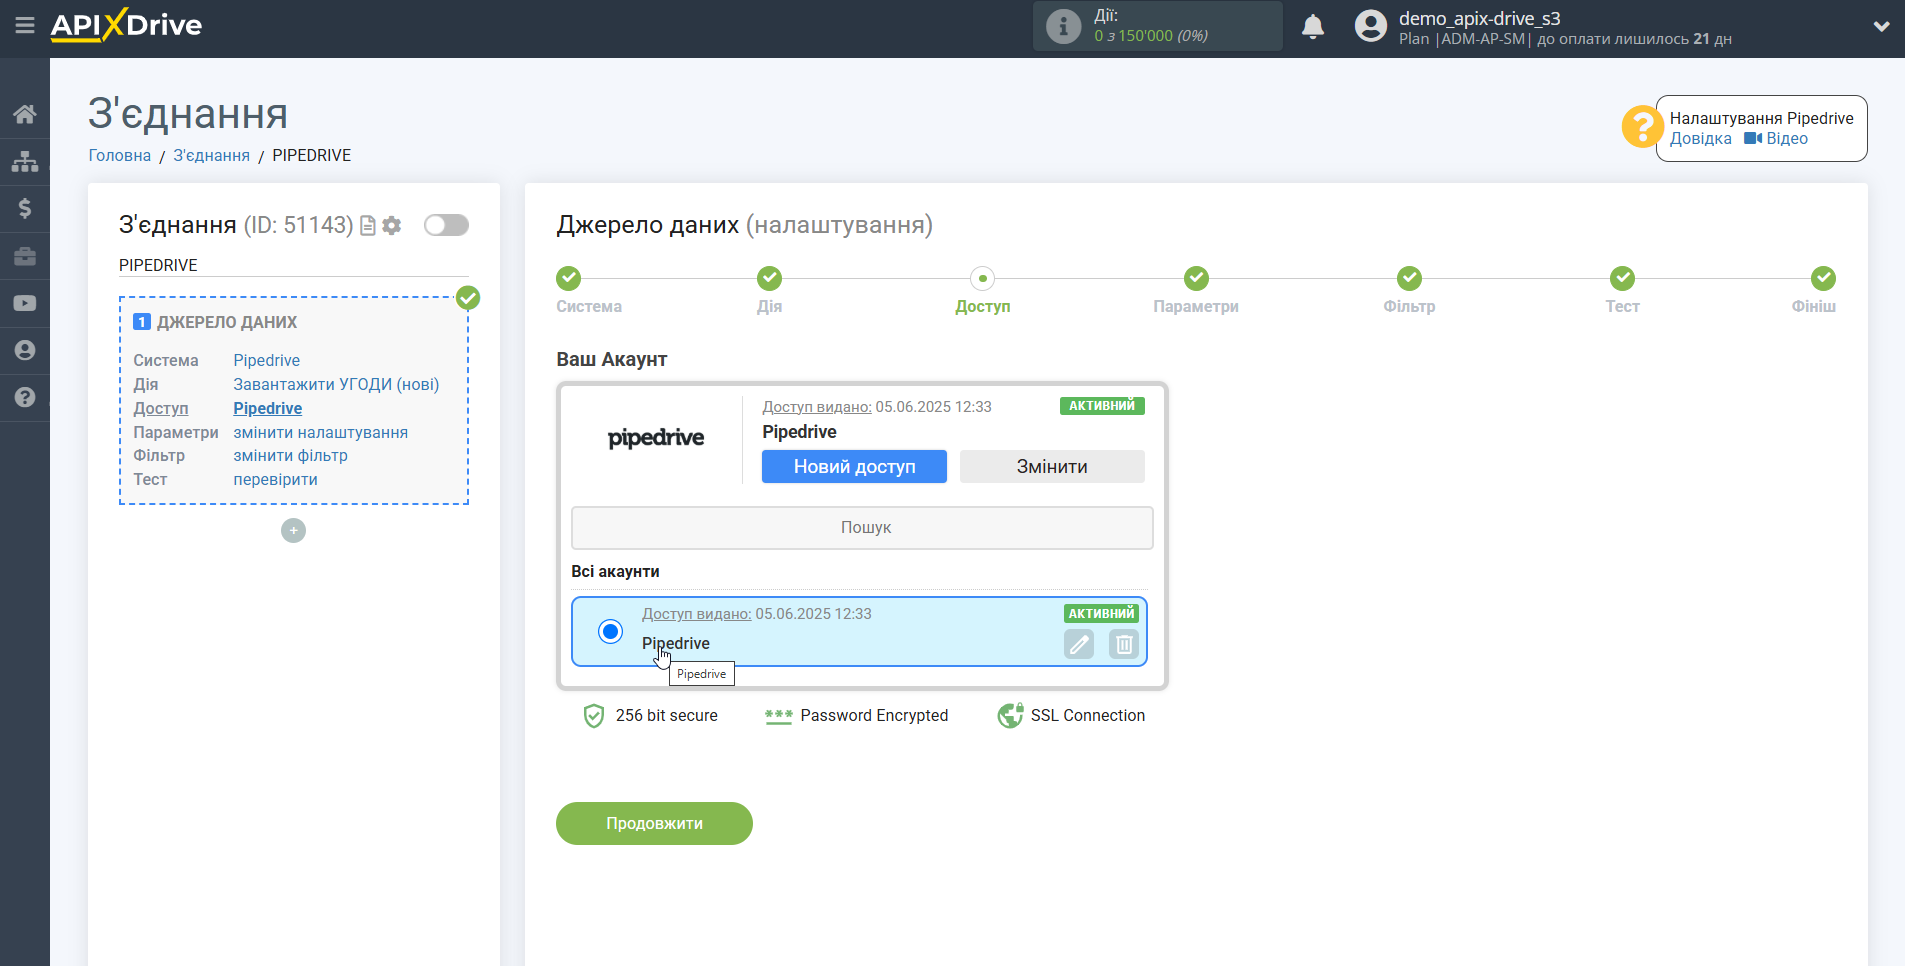Screen dimensions: 1905x966
Task: Go to Головна breadcrumb
Action: (x=120, y=155)
